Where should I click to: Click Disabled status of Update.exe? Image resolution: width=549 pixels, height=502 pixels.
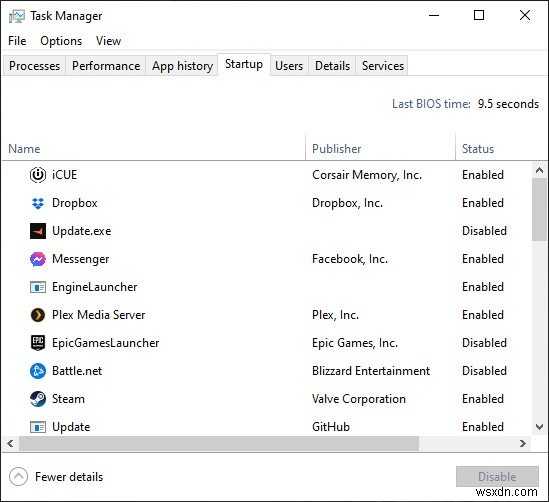click(484, 231)
